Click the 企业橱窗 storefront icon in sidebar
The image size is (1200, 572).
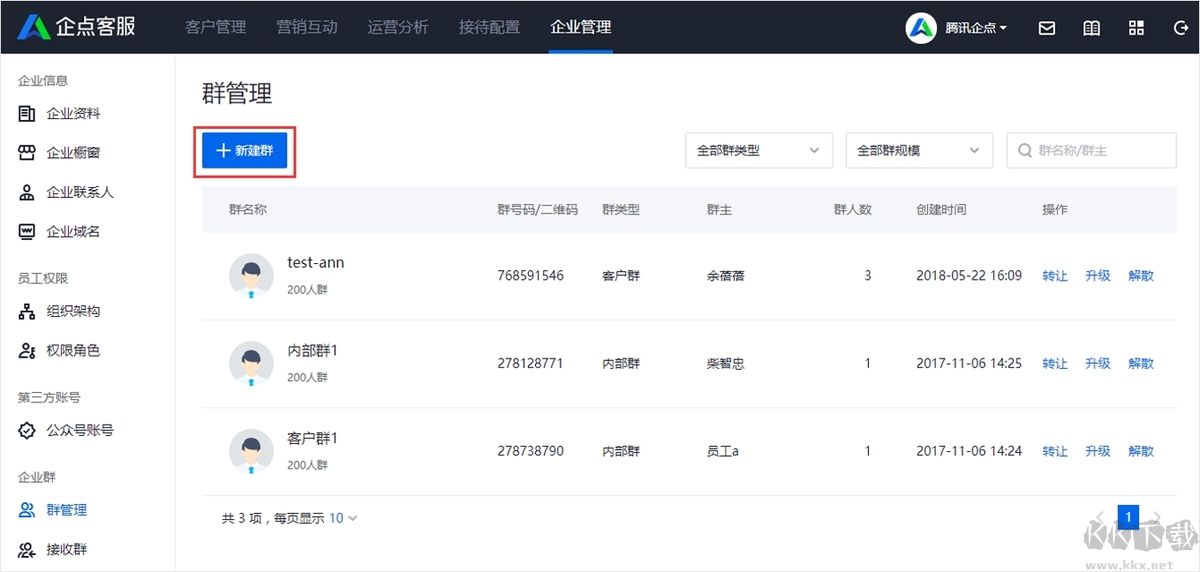coord(27,153)
